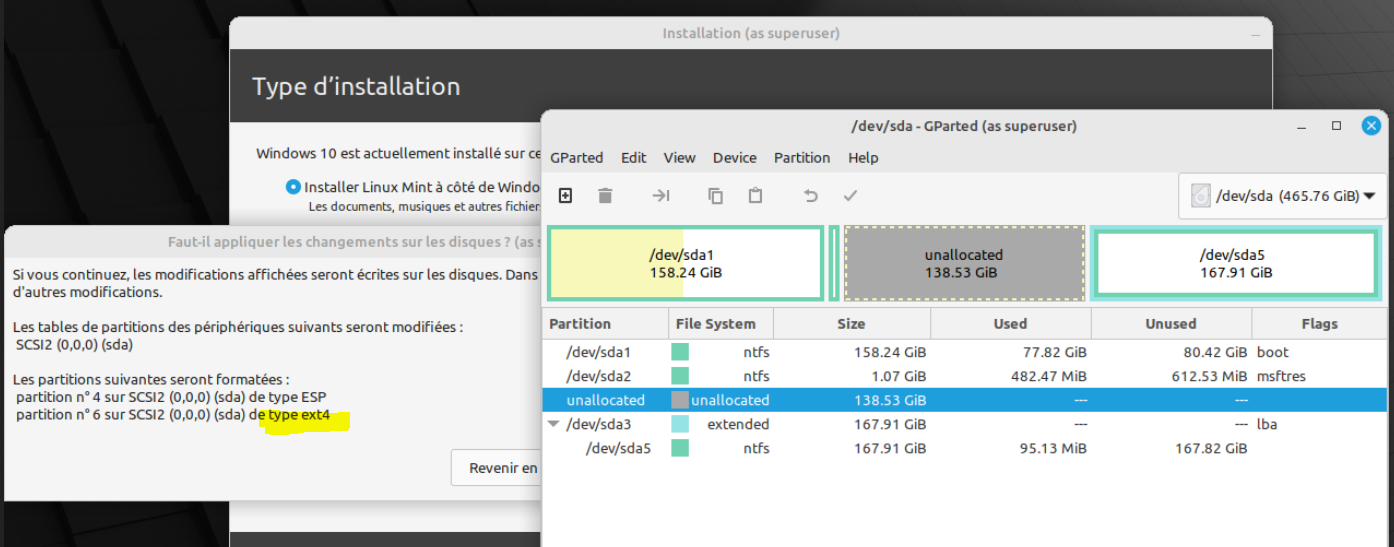Open the Partition menu

point(801,158)
